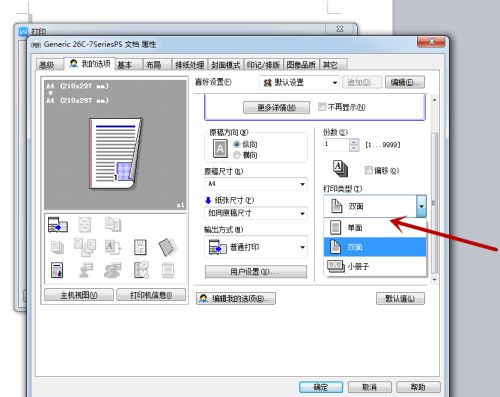Viewport: 500px width, 397px height.
Task: Confirm with the 确定 button
Action: tap(321, 387)
